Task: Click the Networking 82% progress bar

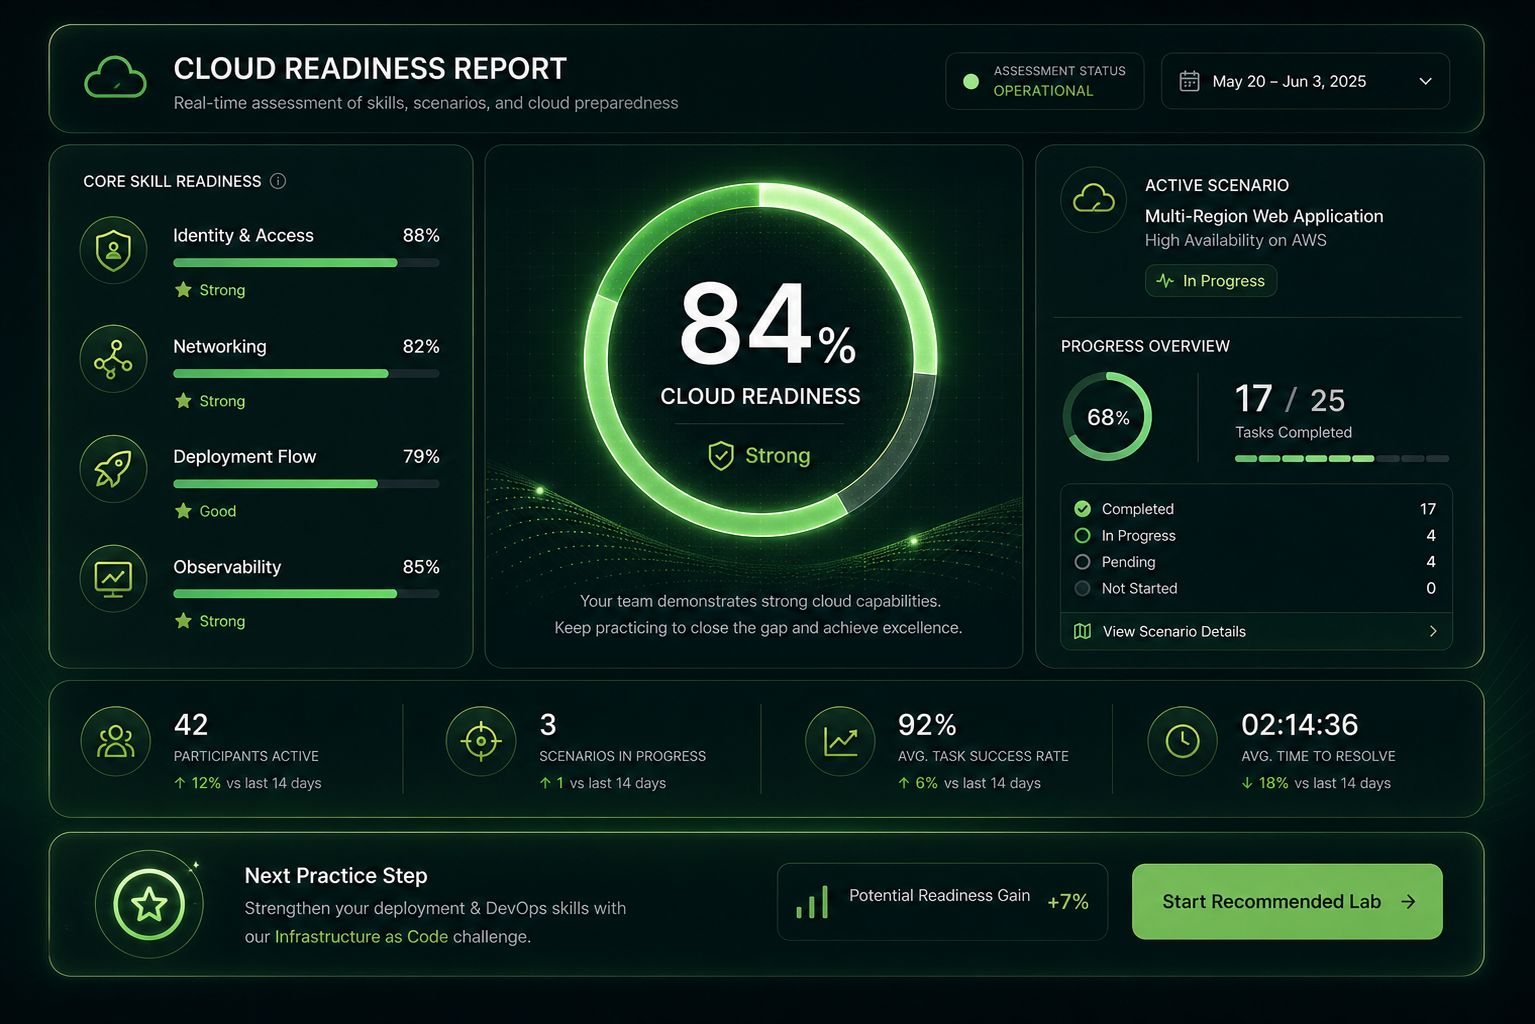Action: [x=306, y=373]
